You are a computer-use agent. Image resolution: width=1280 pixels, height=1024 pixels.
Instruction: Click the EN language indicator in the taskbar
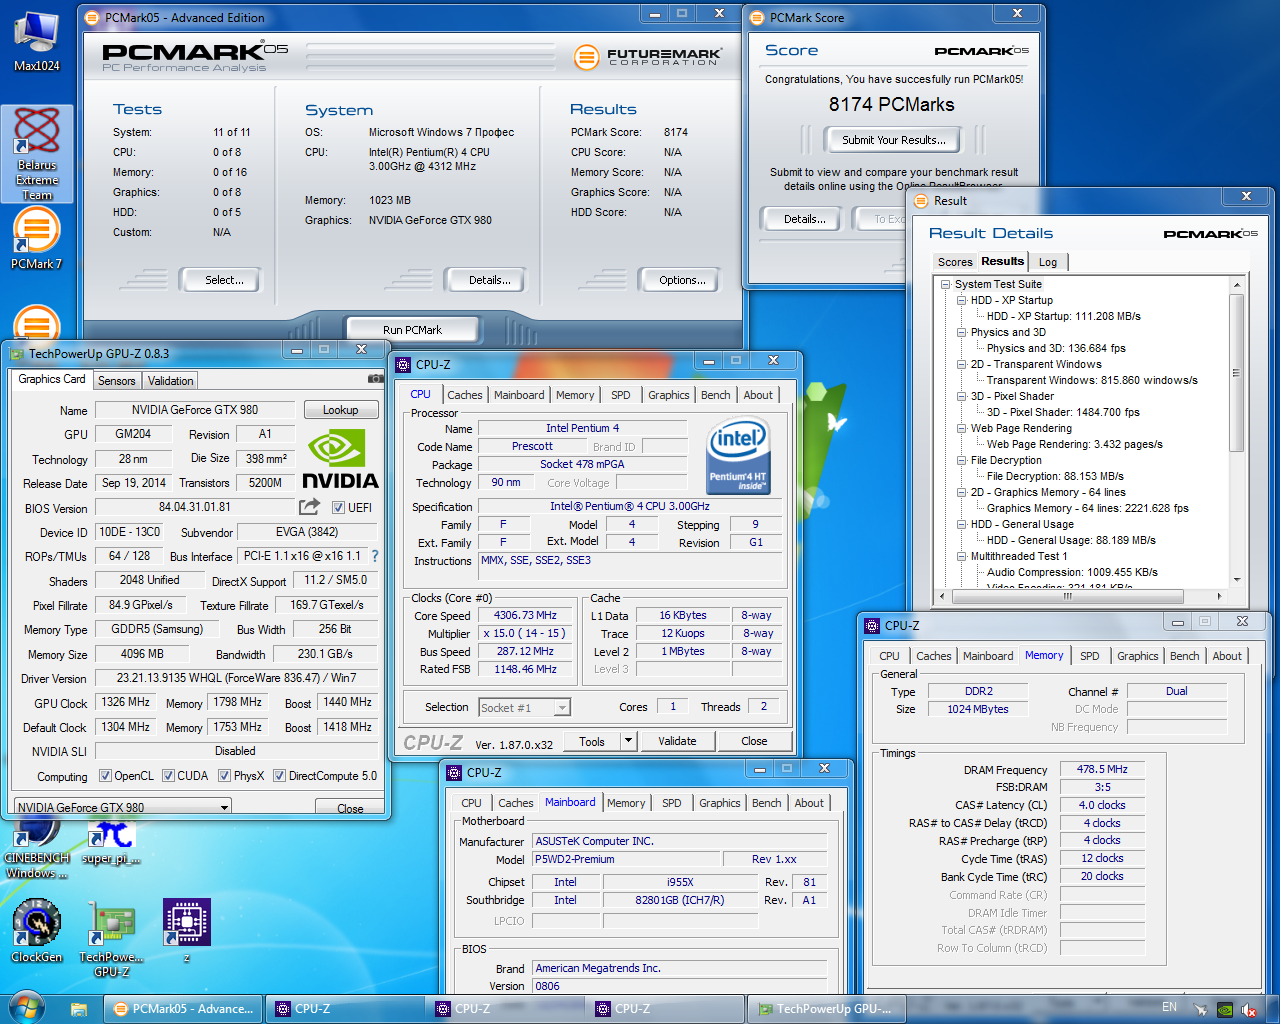[1169, 1007]
